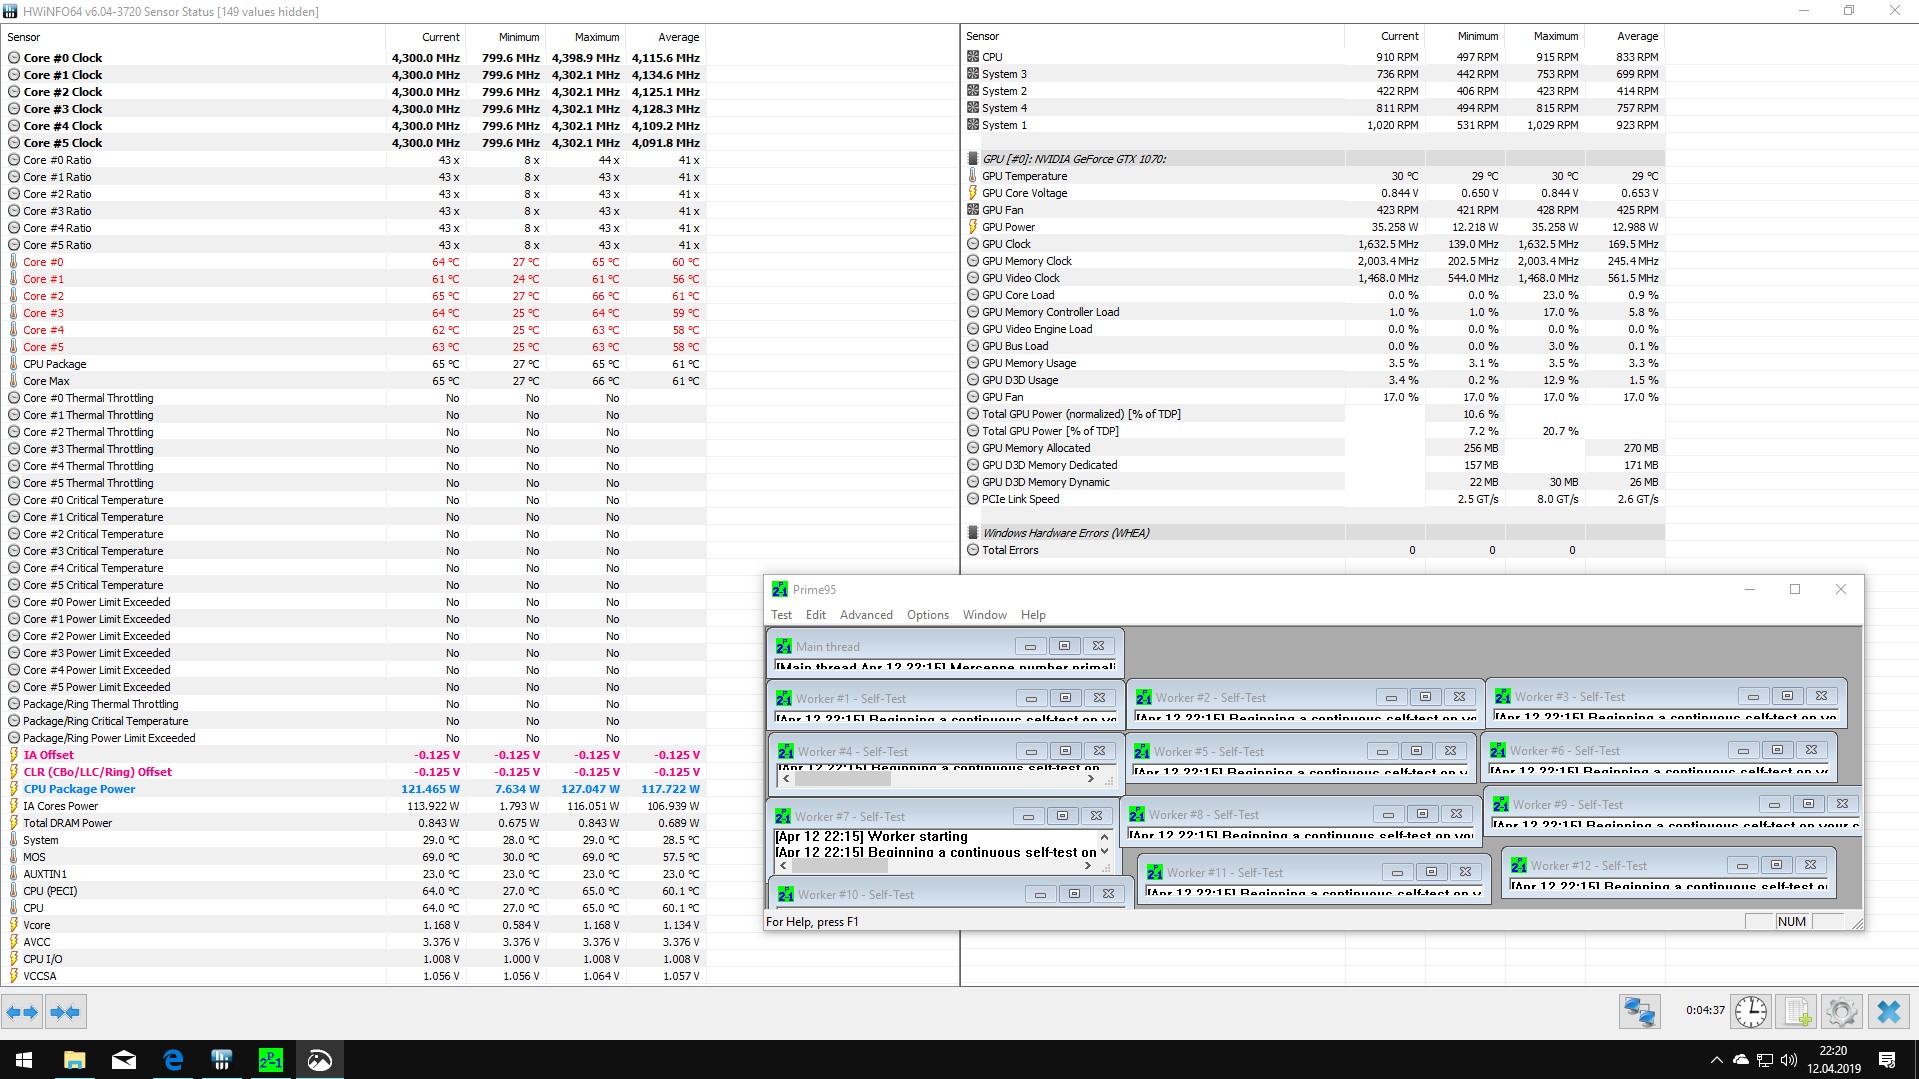Viewport: 1919px width, 1079px height.
Task: Open the Options menu in Prime95
Action: coord(928,615)
